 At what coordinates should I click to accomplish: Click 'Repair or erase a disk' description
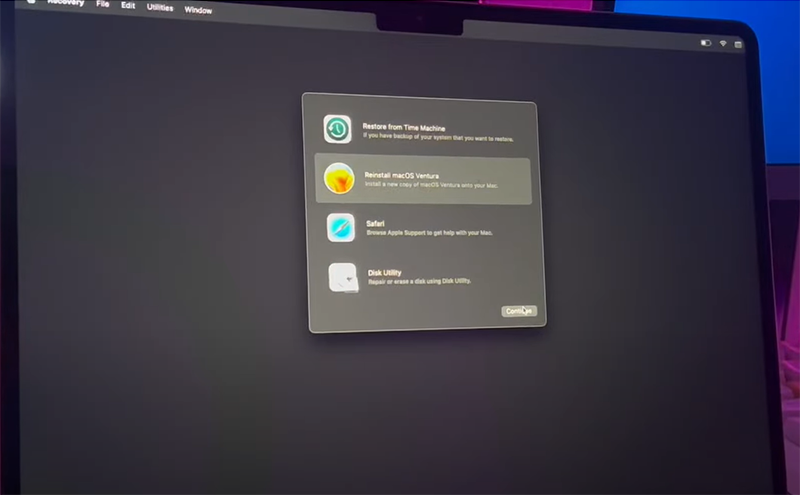419,281
